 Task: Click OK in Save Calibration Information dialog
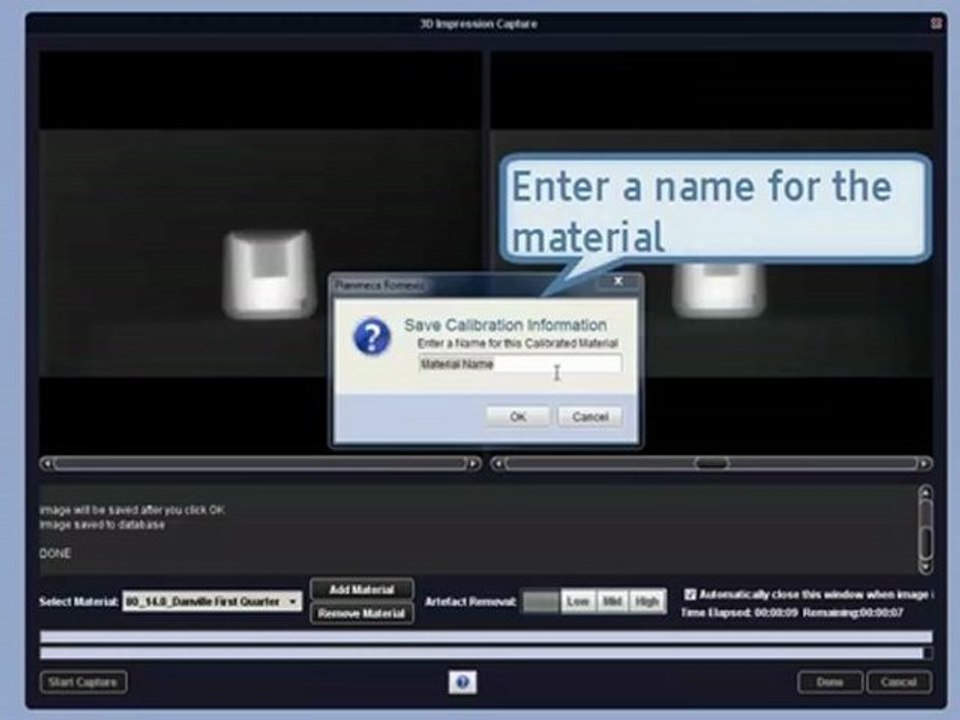coord(518,417)
